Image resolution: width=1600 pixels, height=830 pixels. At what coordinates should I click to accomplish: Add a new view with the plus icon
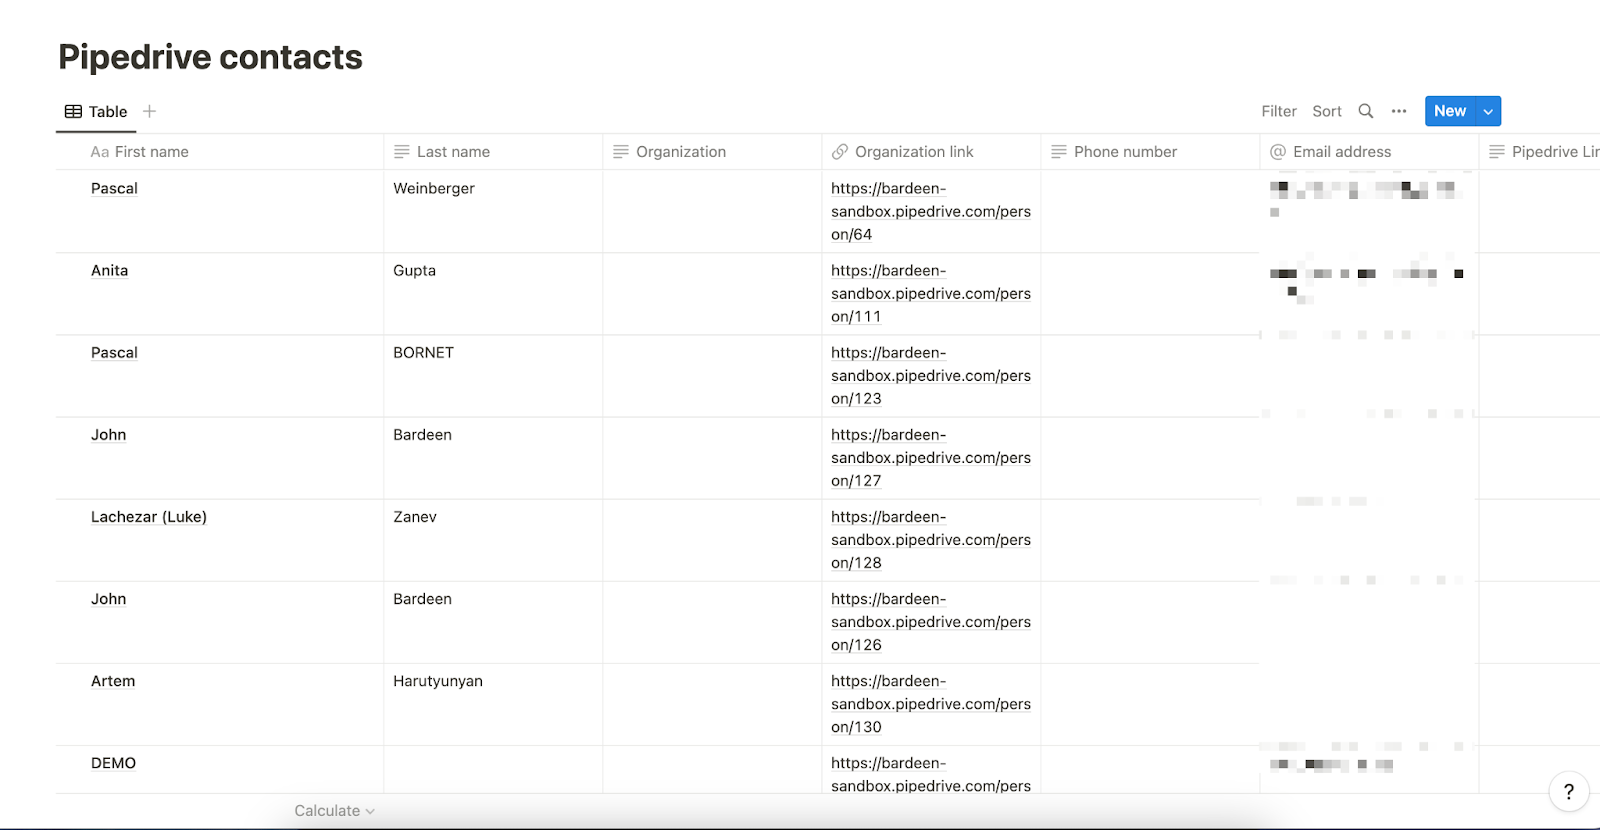point(149,111)
